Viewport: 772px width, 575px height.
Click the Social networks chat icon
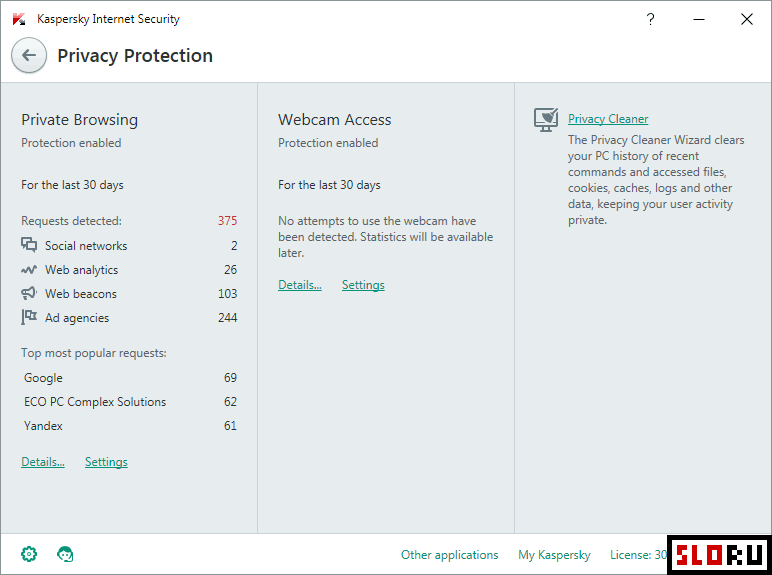tap(29, 245)
